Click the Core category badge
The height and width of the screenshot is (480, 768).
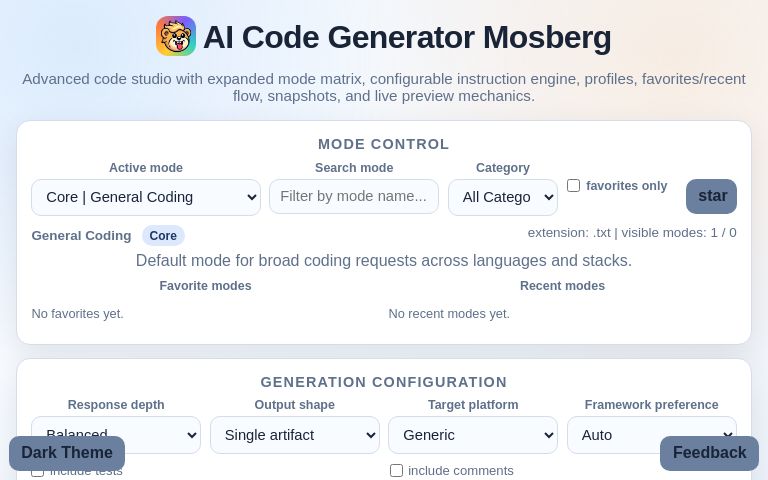point(163,236)
